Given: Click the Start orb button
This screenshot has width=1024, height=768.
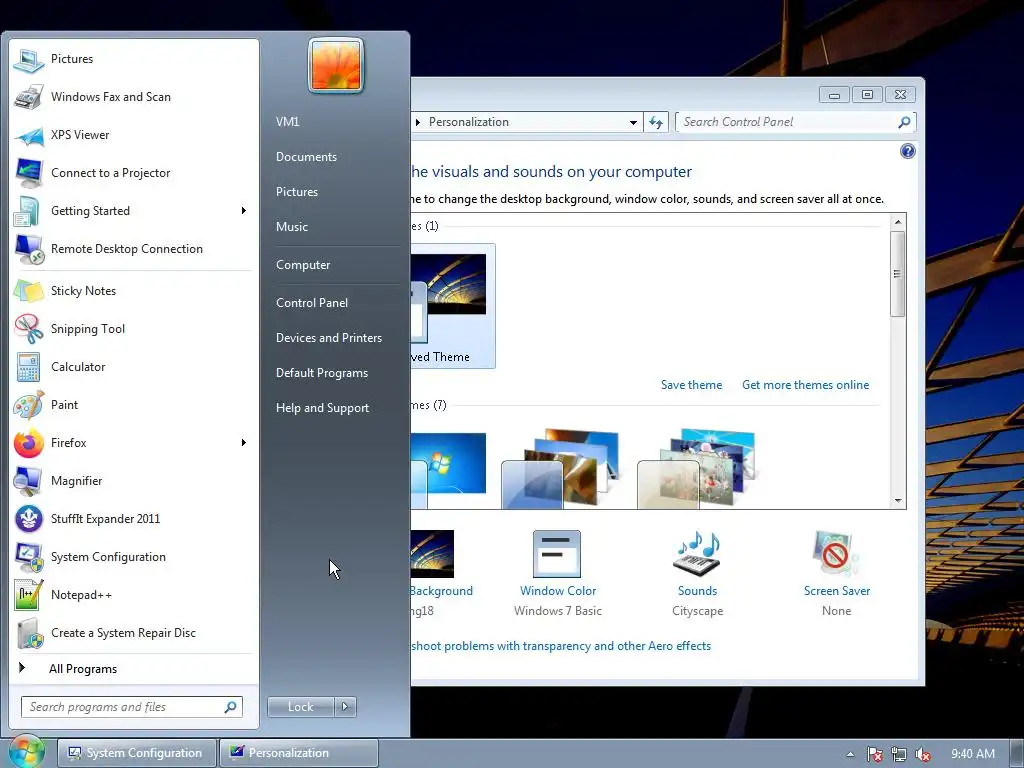Looking at the screenshot, I should click(26, 752).
